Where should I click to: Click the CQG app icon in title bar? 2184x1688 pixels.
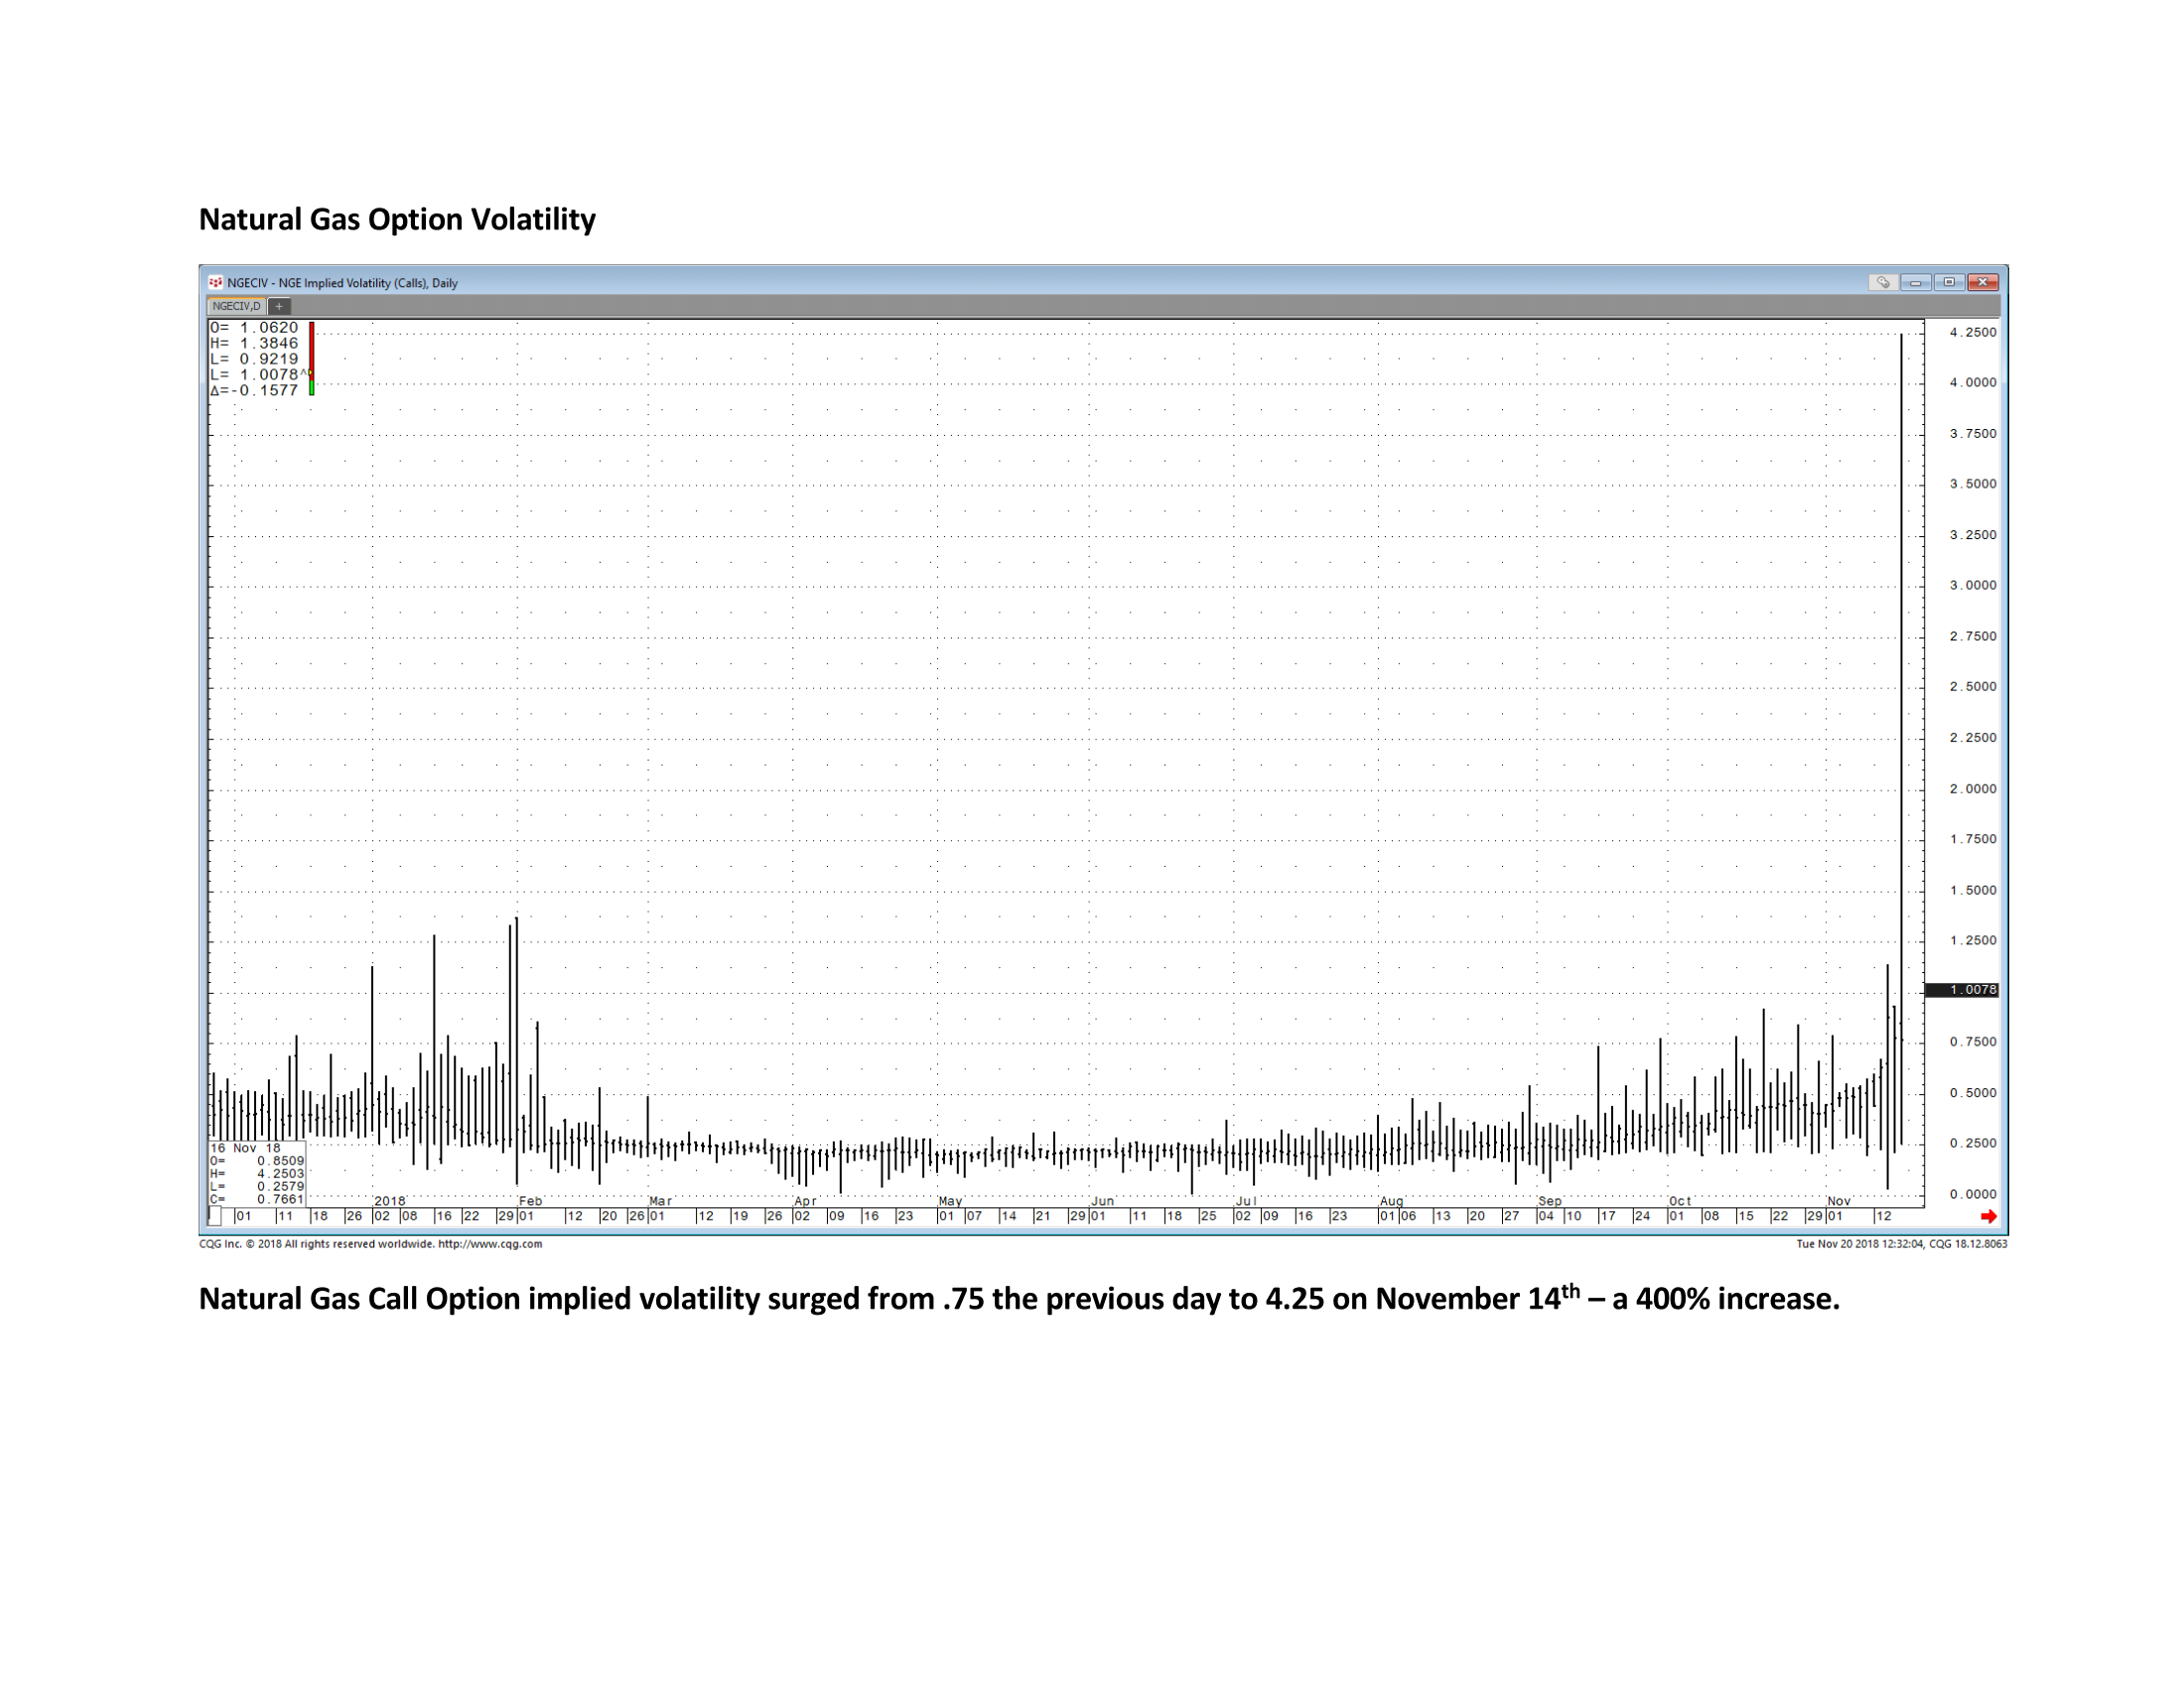(215, 282)
